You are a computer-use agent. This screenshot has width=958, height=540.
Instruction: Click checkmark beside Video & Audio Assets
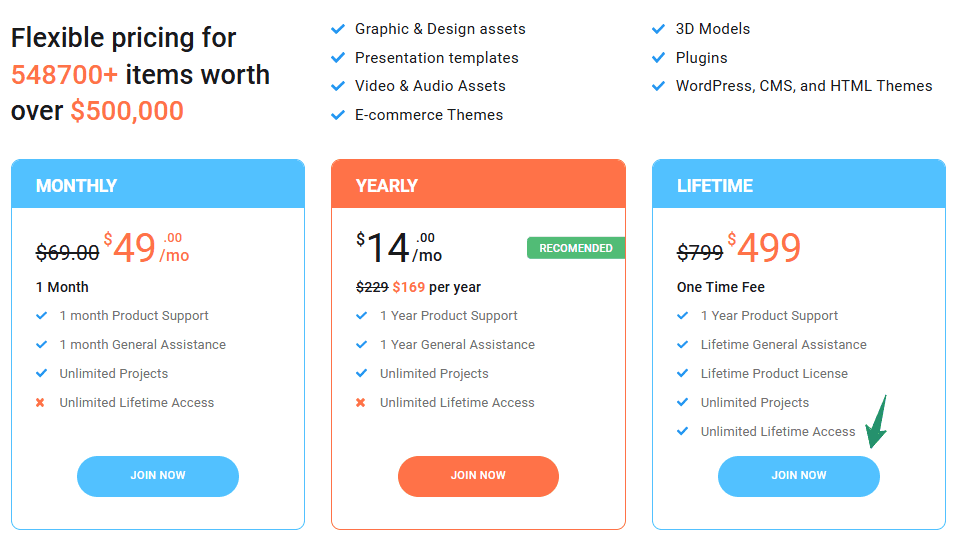pos(338,86)
